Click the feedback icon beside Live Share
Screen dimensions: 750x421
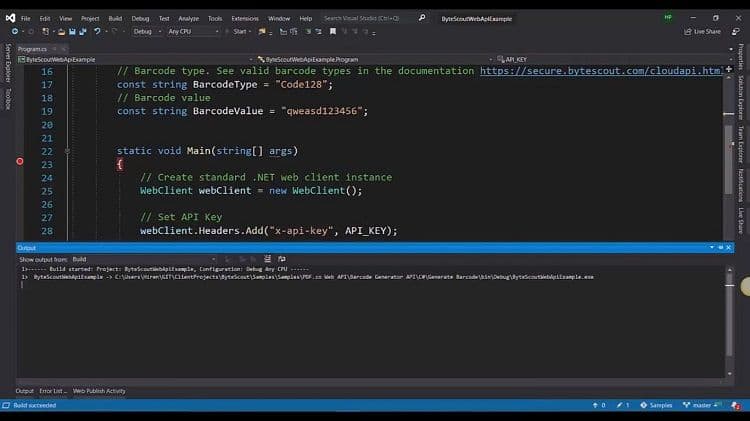click(736, 31)
